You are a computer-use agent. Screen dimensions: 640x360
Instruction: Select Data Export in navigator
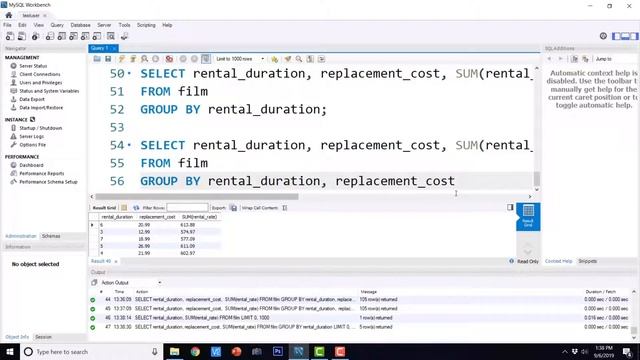tap(32, 99)
